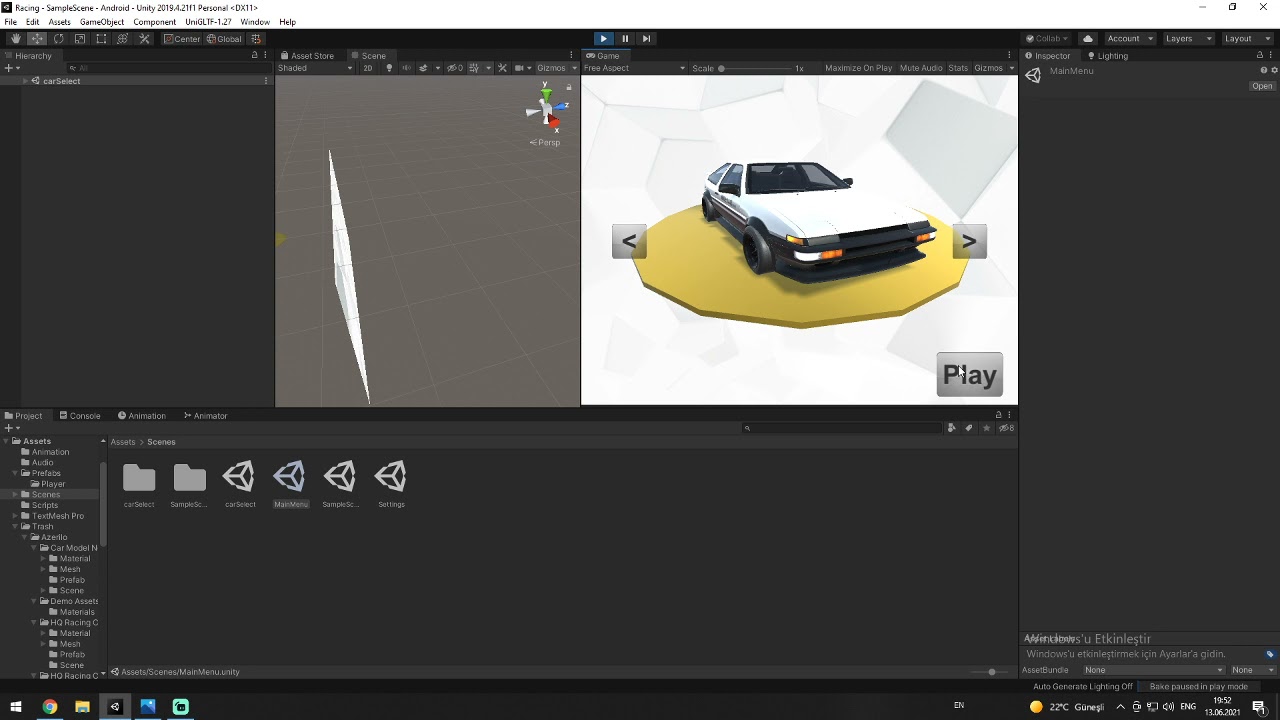Click the Unity taskbar icon
This screenshot has height=720, width=1280.
point(115,707)
